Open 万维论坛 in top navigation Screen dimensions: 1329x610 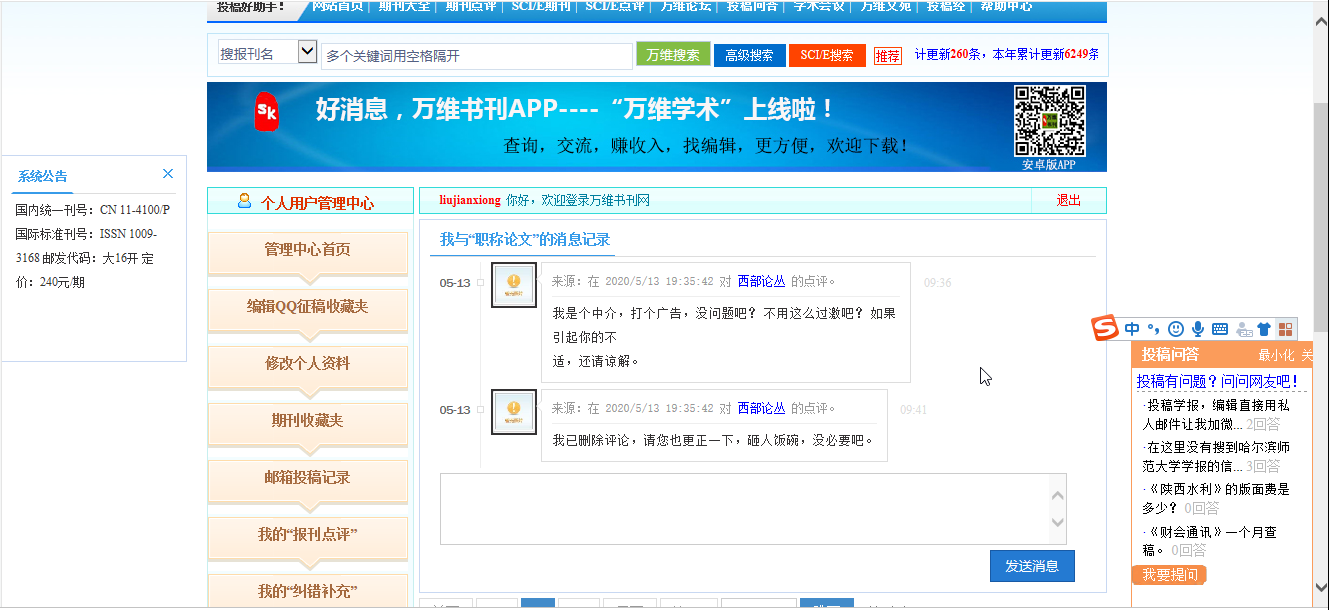click(x=686, y=6)
